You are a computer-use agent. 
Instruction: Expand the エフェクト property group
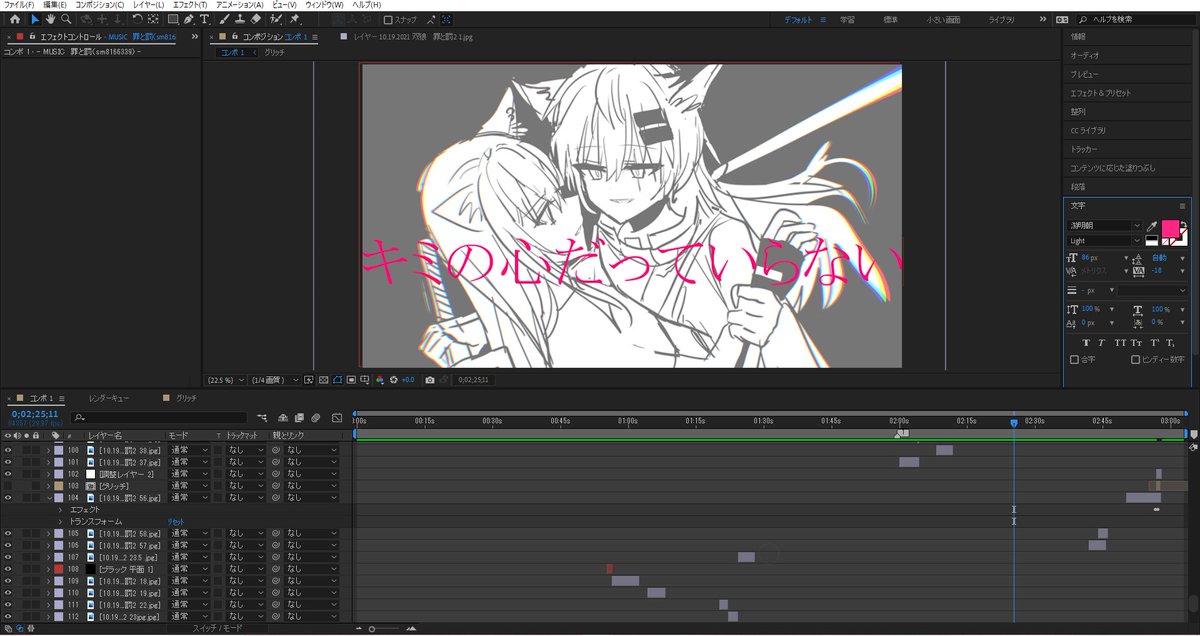point(60,510)
